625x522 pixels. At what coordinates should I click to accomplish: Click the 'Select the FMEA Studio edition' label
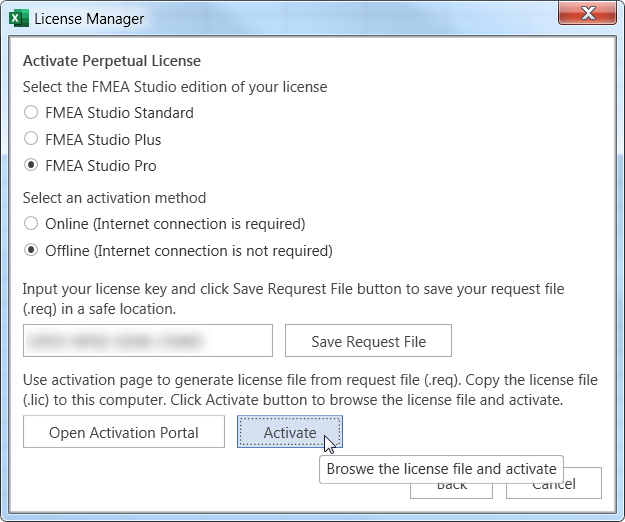[175, 87]
